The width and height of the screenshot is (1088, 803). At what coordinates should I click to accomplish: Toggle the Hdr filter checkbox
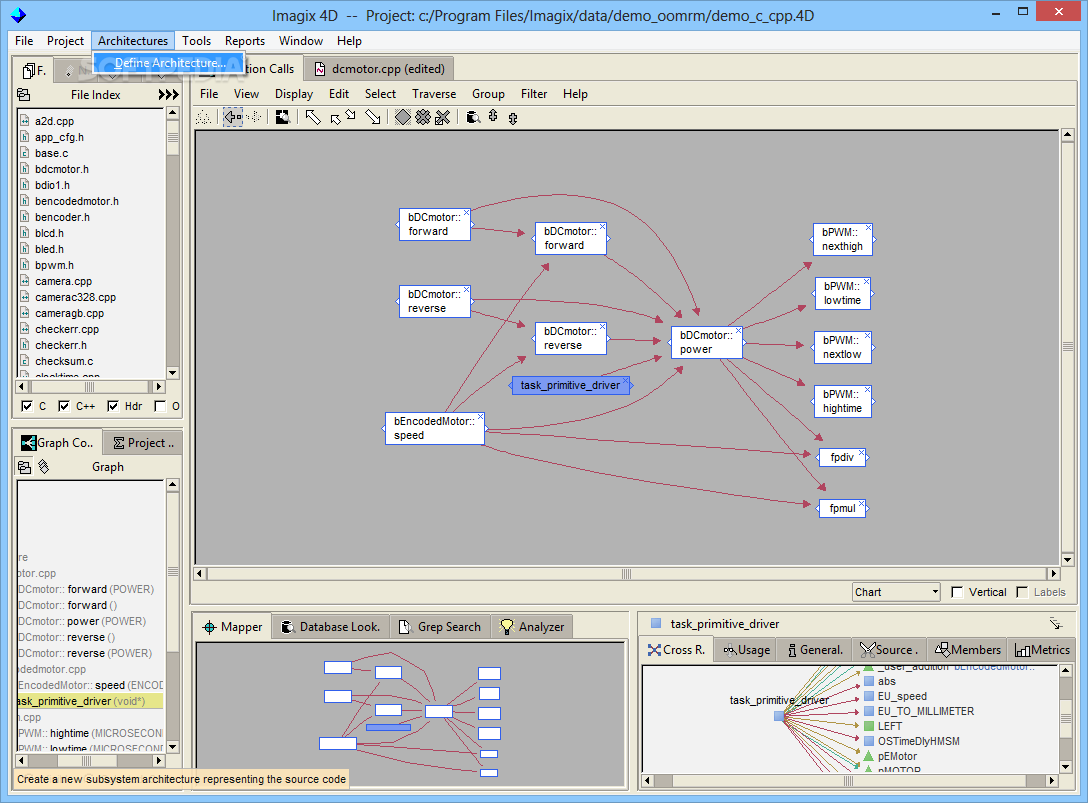[112, 406]
